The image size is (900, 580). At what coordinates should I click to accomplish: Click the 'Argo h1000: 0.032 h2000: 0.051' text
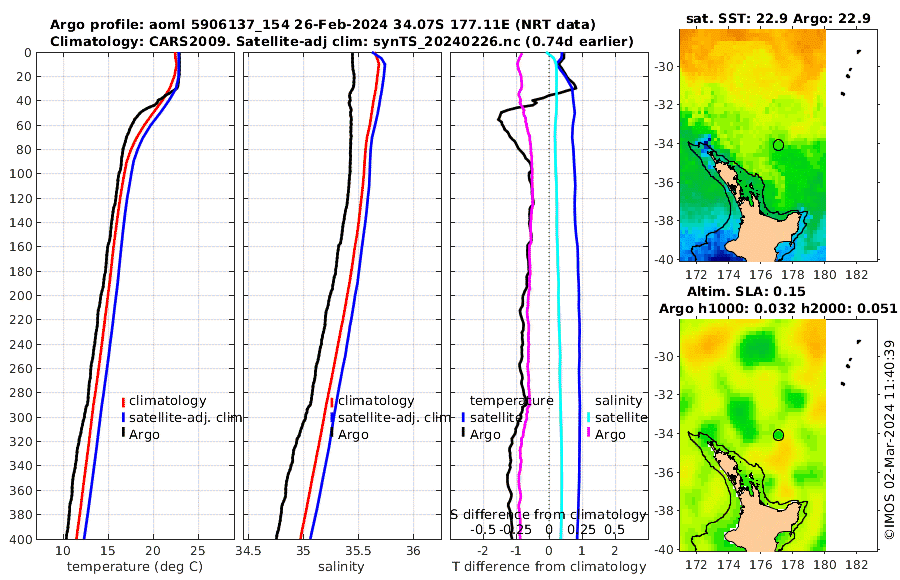click(778, 308)
